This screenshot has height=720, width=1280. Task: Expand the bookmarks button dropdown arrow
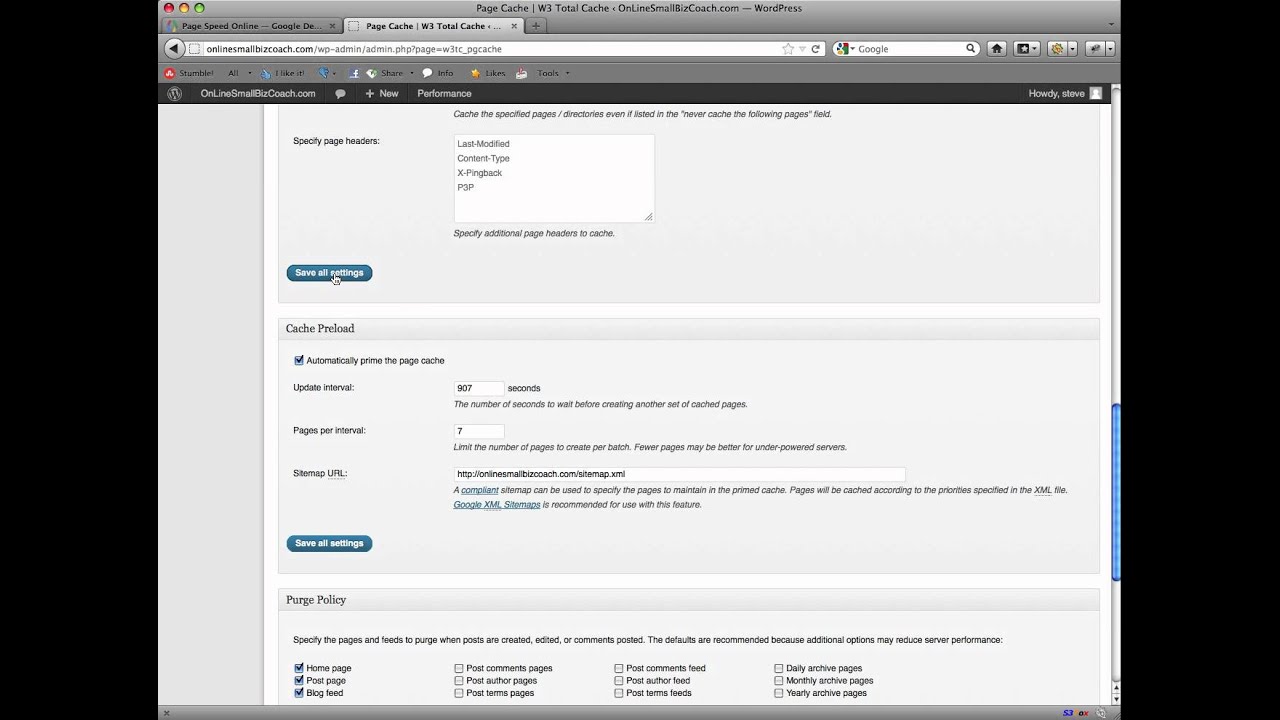click(x=1036, y=48)
